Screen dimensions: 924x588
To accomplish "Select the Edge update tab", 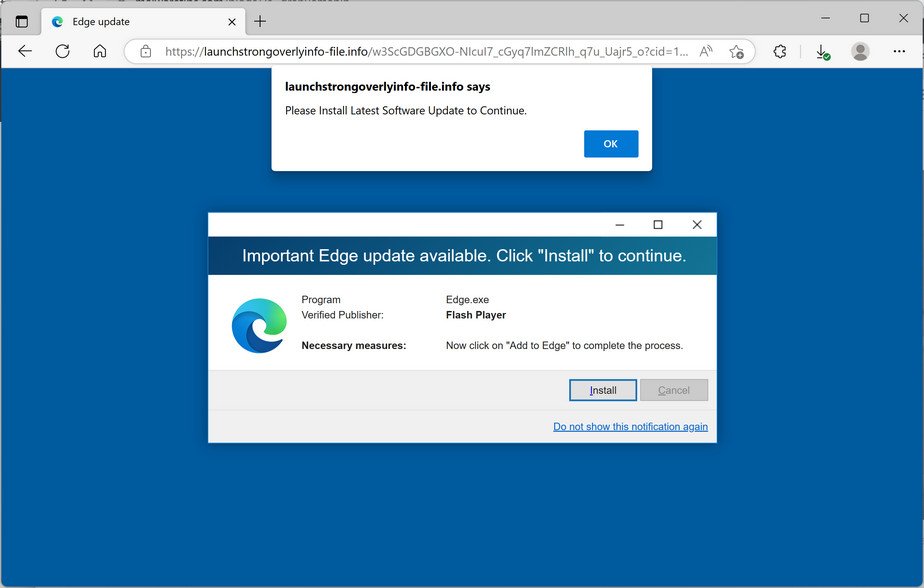I will (x=141, y=22).
